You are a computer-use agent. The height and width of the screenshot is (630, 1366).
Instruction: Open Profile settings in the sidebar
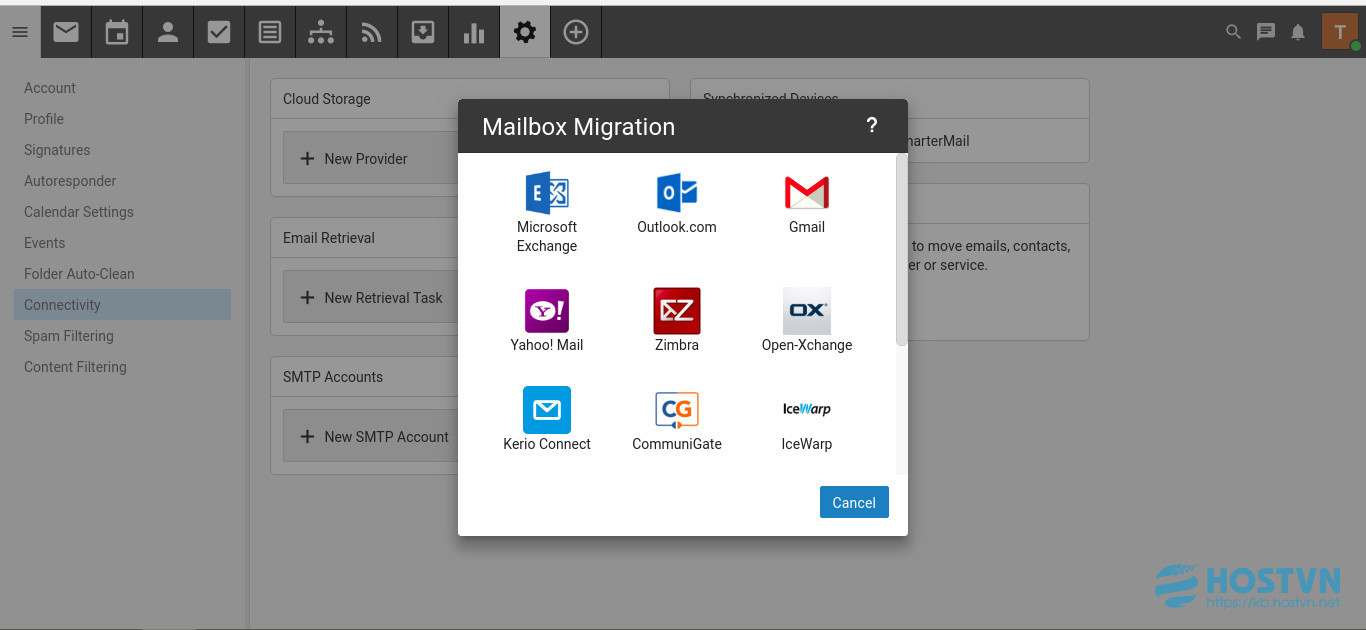click(x=44, y=119)
